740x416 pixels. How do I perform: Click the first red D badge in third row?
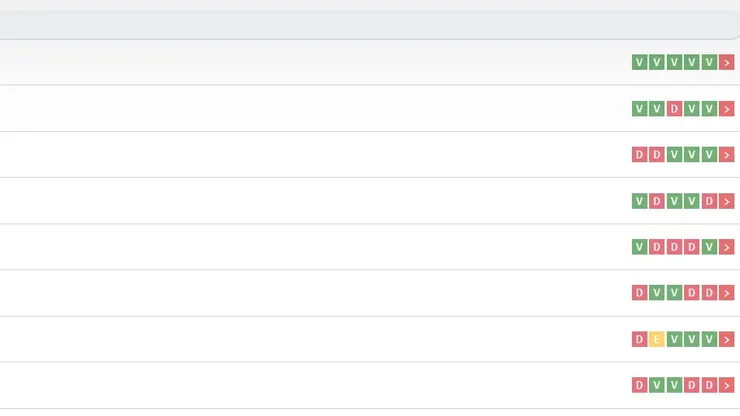coord(639,155)
